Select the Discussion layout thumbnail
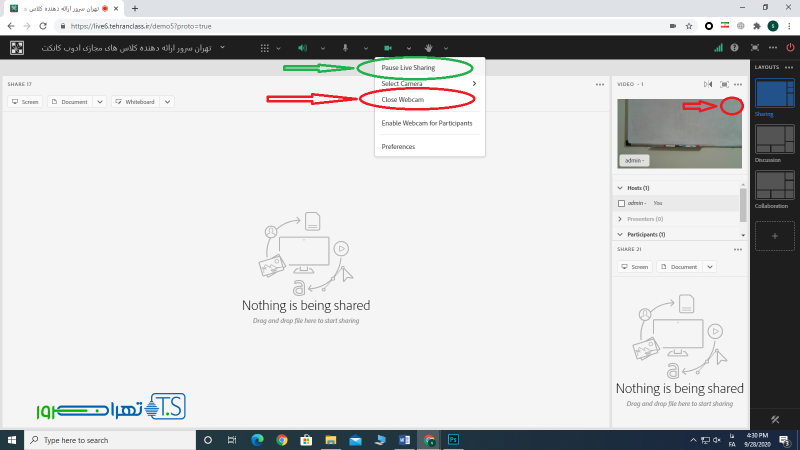 click(775, 139)
